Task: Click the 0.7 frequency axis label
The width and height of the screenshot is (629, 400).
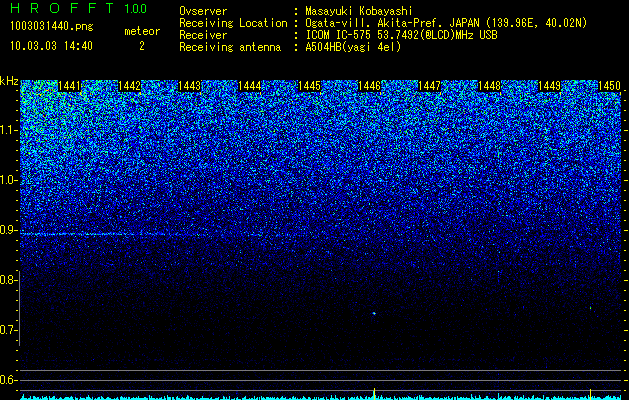Action: click(x=8, y=330)
